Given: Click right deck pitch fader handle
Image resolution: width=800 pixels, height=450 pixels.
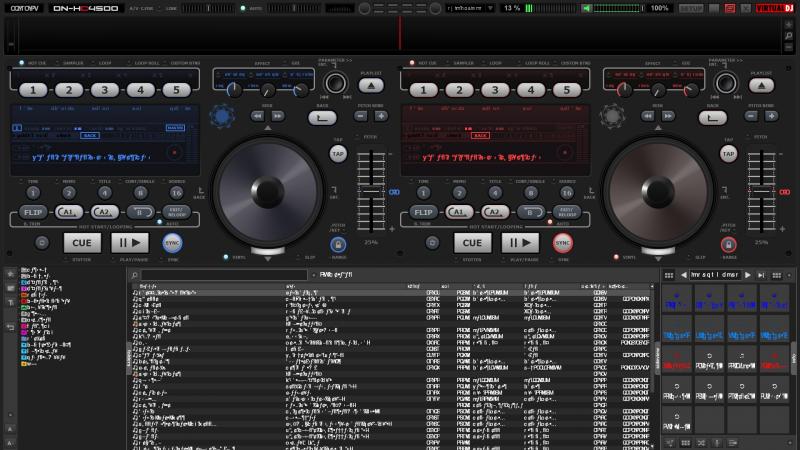Looking at the screenshot, I should coord(762,192).
